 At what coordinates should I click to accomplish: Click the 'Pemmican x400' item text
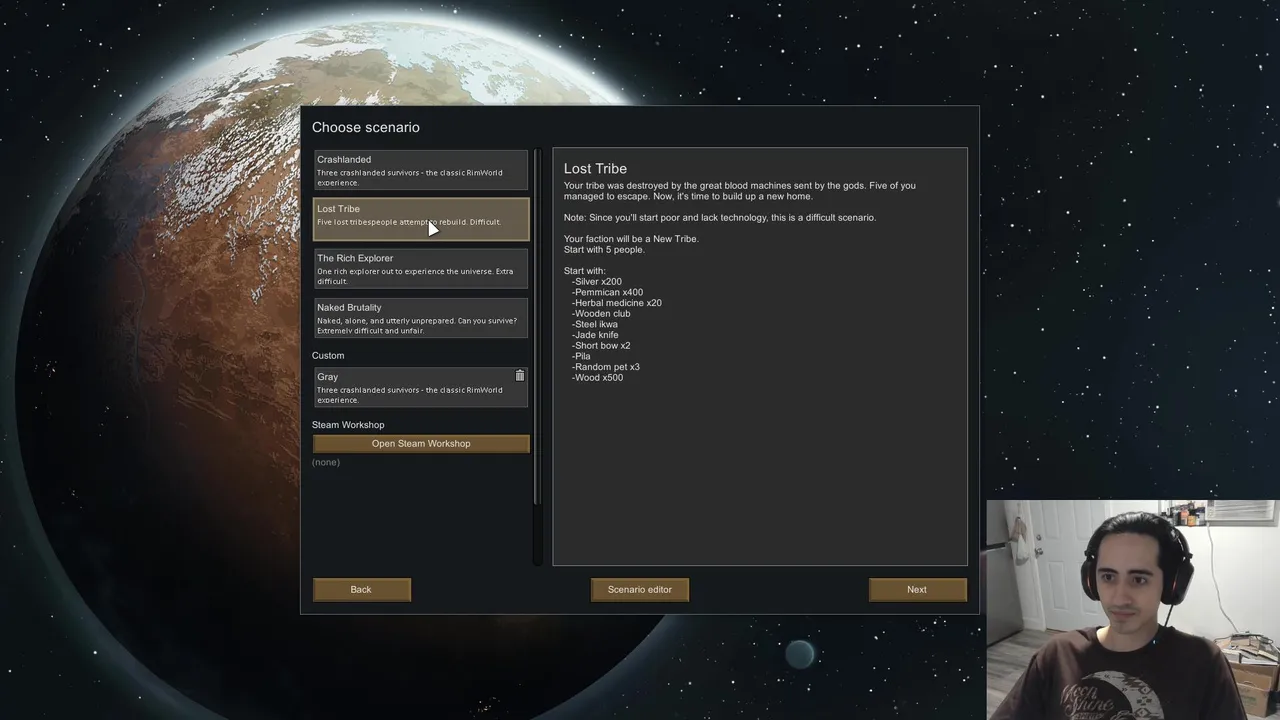pyautogui.click(x=608, y=293)
